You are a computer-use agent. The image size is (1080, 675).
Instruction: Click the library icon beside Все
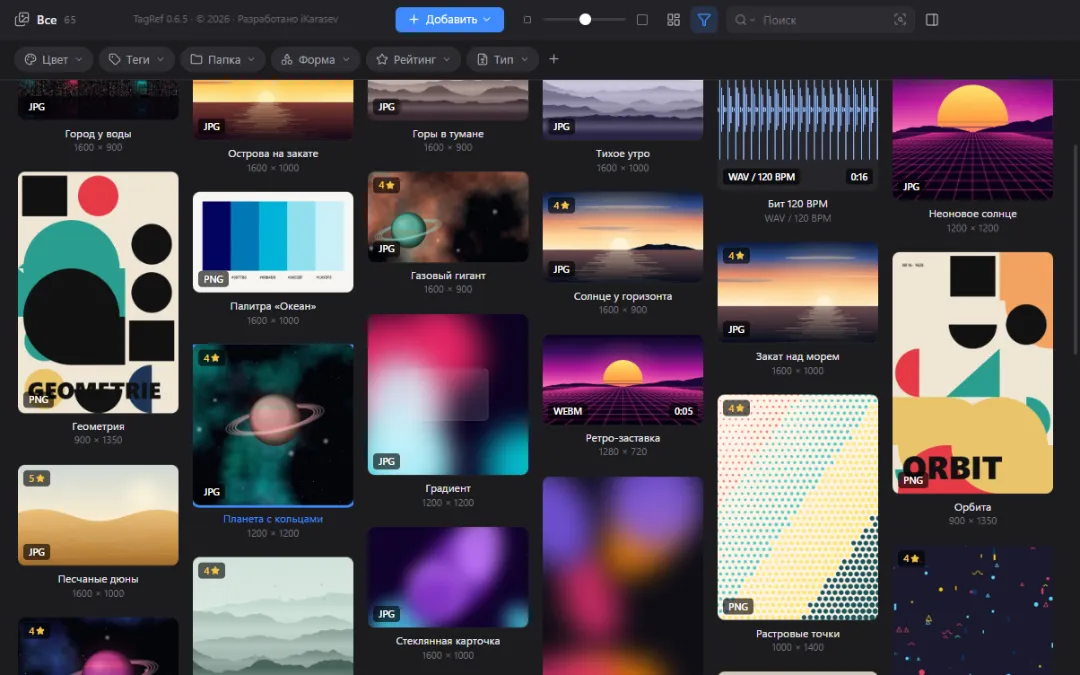(x=22, y=19)
